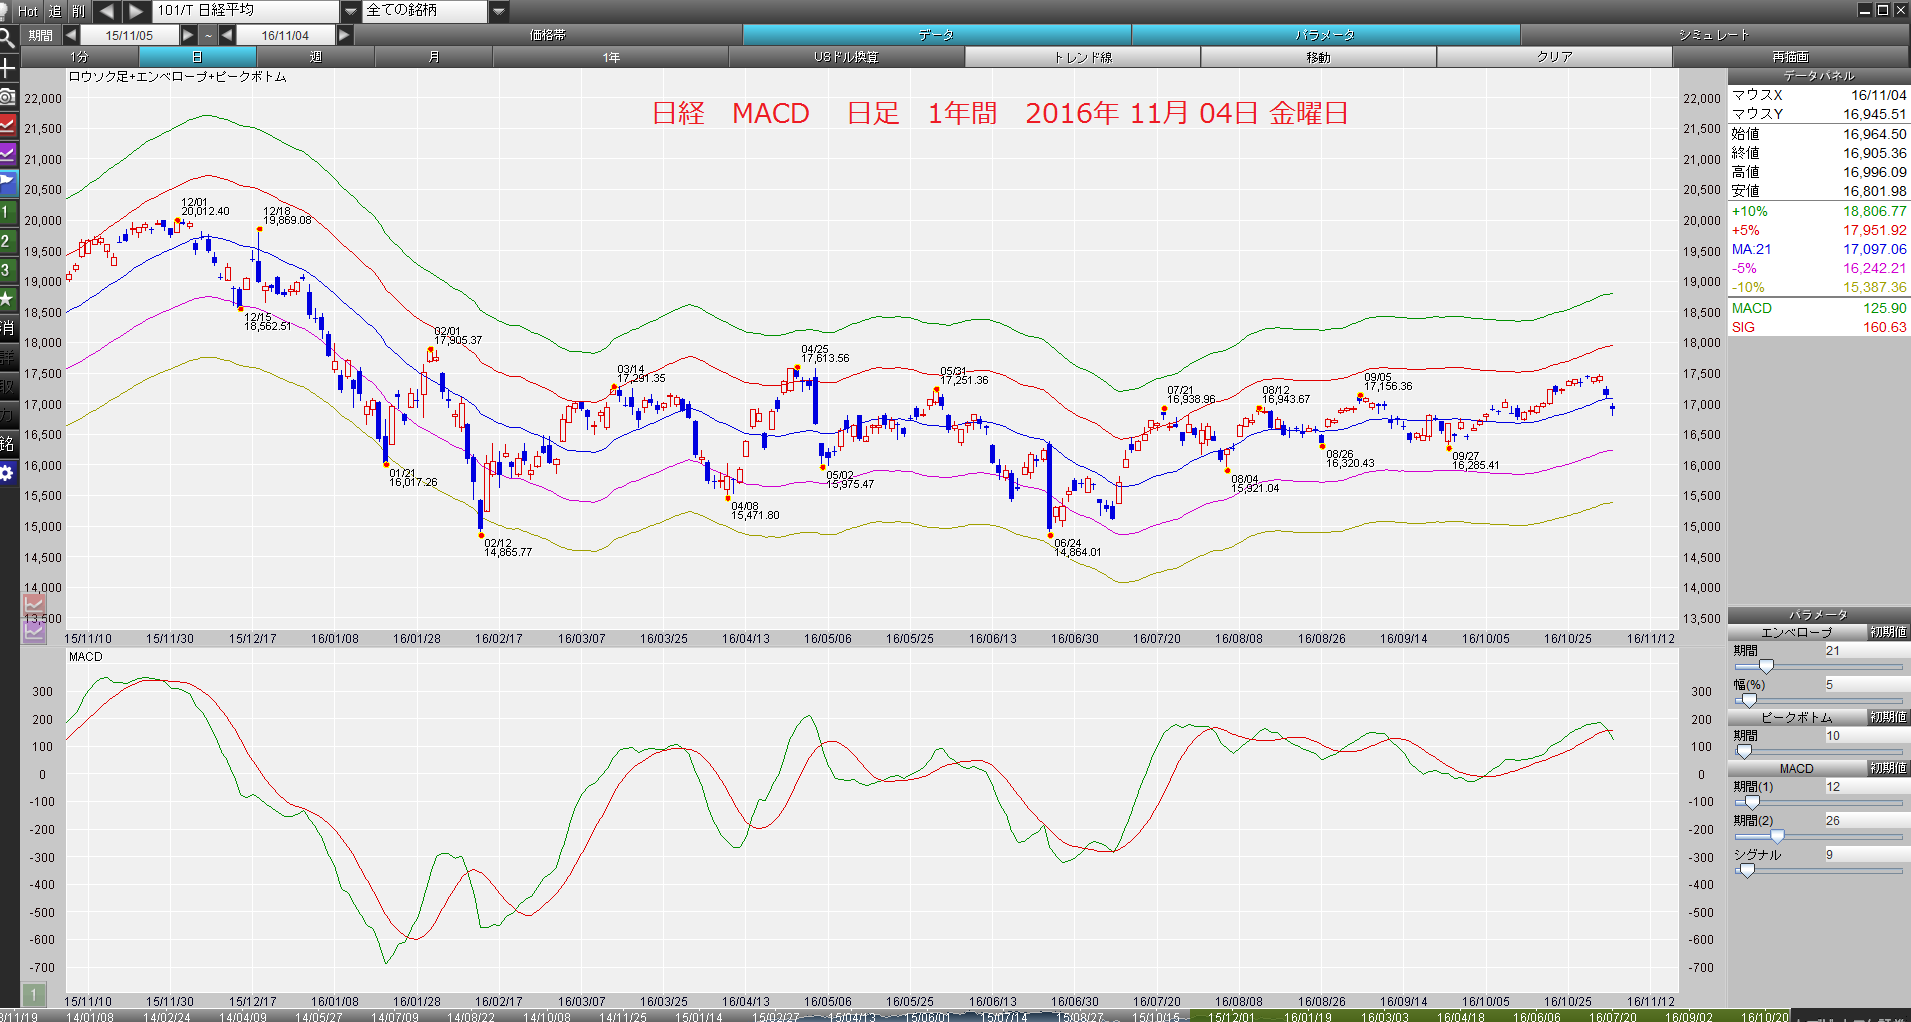This screenshot has height=1022, width=1911.
Task: Click the envelope 期間 value field 21
Action: pos(1866,651)
